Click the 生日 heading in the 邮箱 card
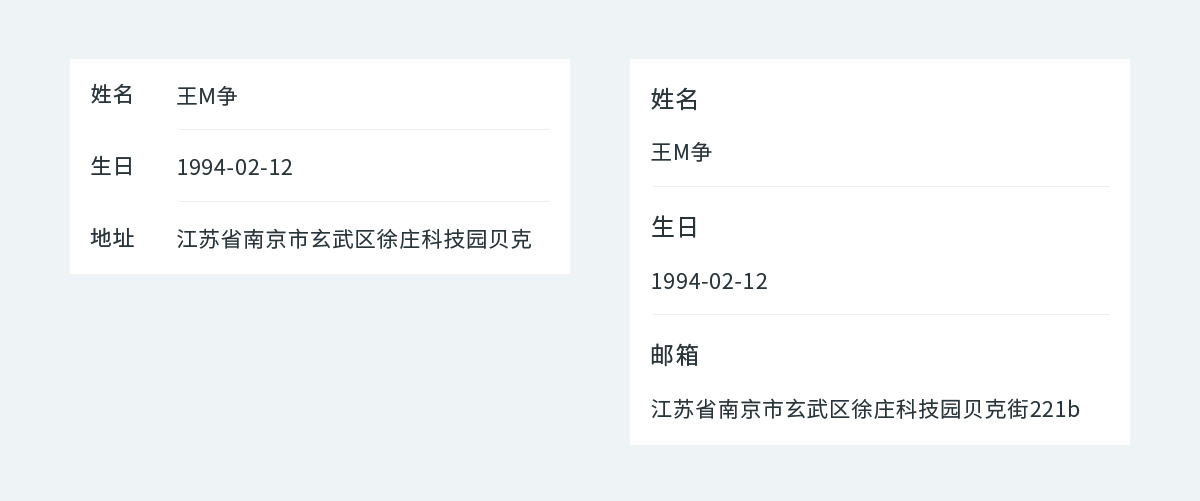 [x=675, y=227]
